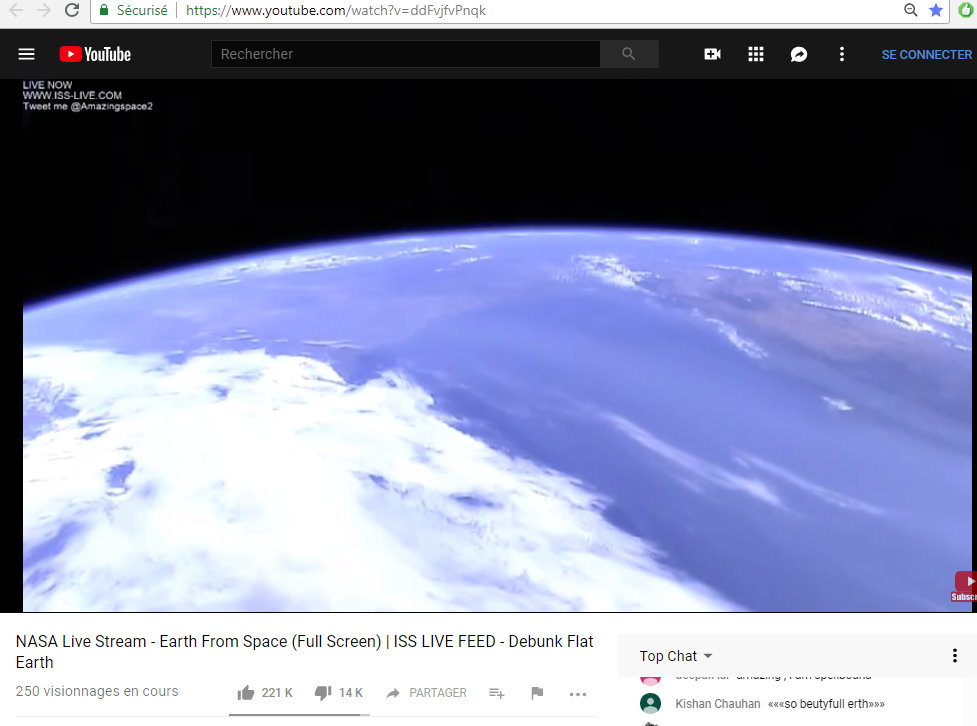The image size is (977, 726).
Task: Open the green browser extension icon
Action: (966, 10)
